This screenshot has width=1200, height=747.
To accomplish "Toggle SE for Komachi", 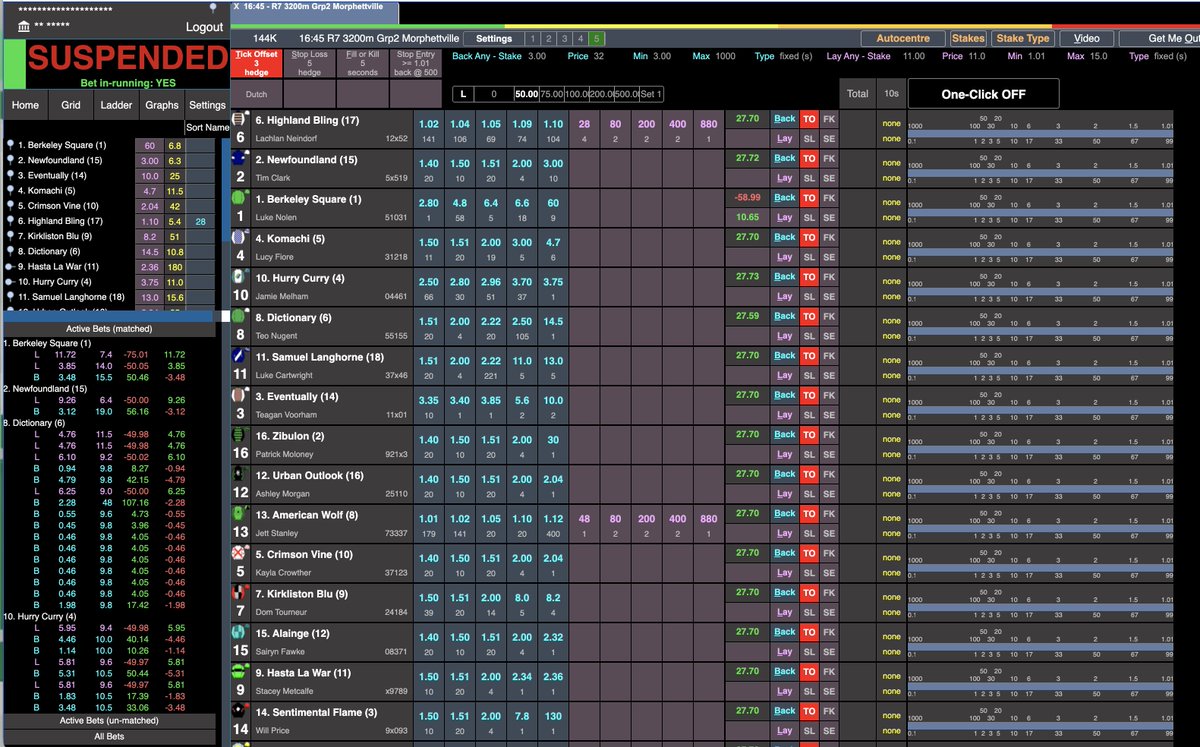I will tap(829, 257).
